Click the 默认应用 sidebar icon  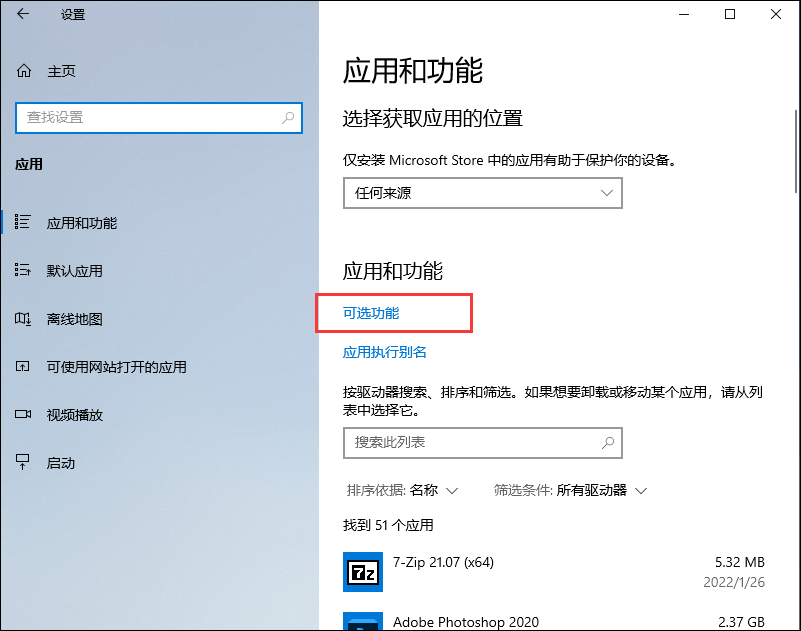(x=22, y=270)
